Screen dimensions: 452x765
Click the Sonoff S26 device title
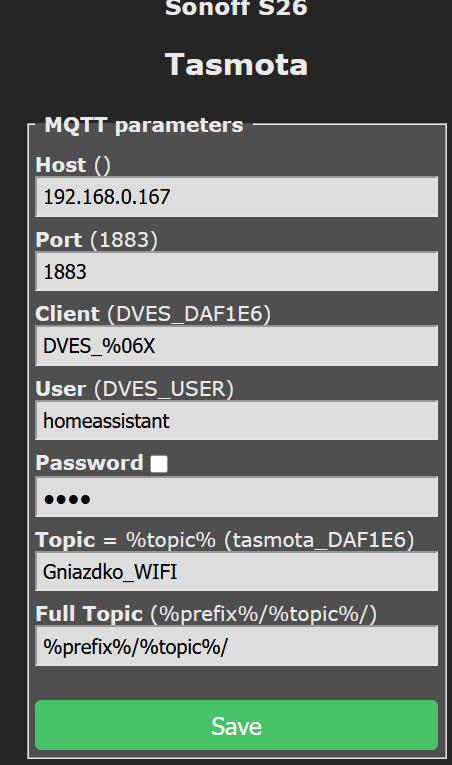(236, 8)
